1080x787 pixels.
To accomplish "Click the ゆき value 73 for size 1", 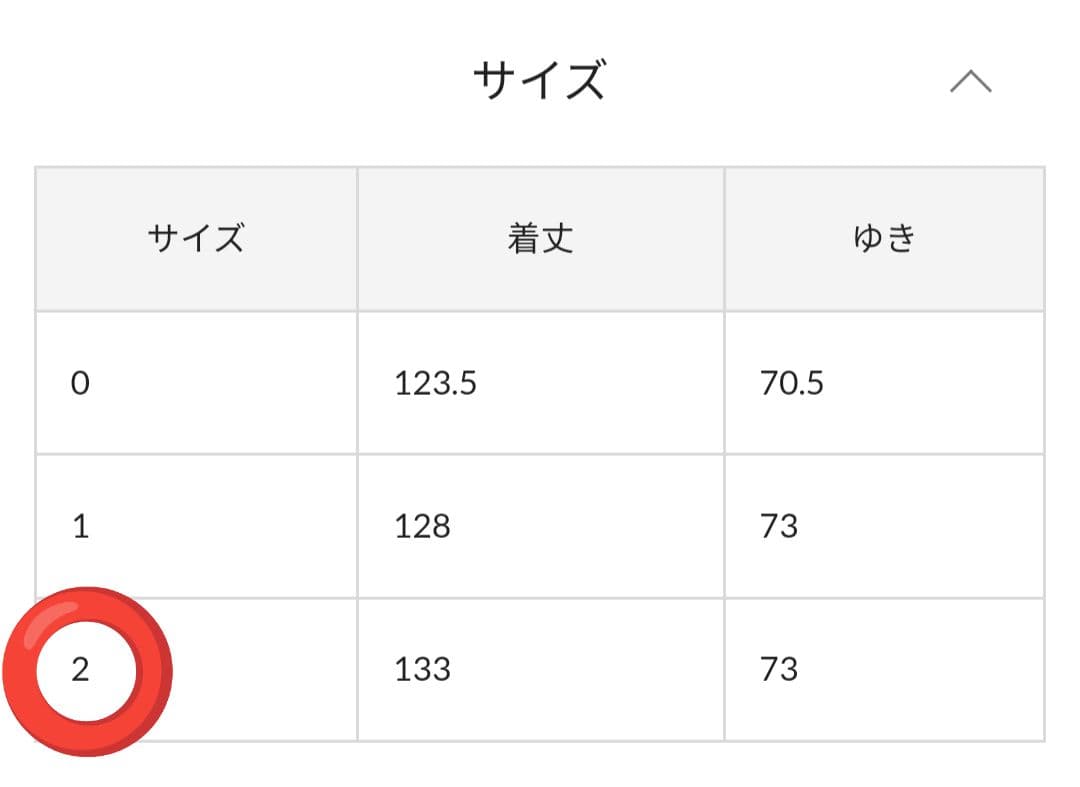I will coord(778,526).
